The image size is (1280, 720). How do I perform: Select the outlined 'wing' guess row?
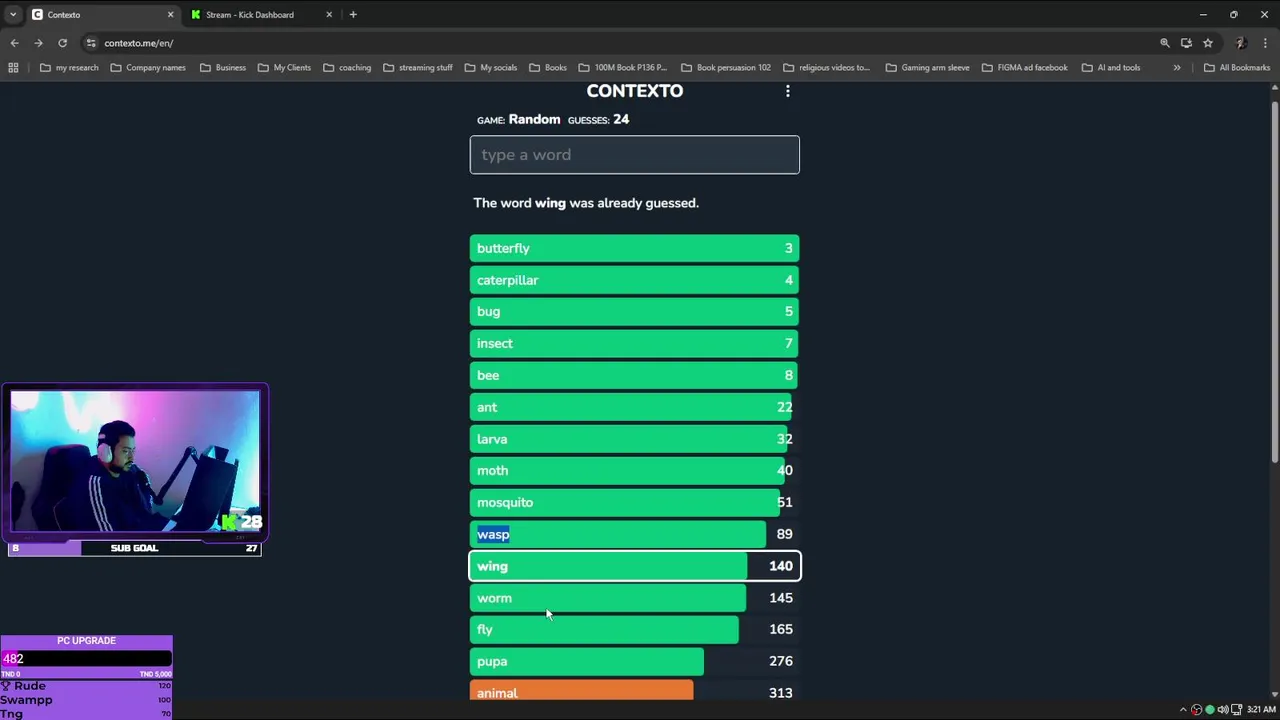635,566
